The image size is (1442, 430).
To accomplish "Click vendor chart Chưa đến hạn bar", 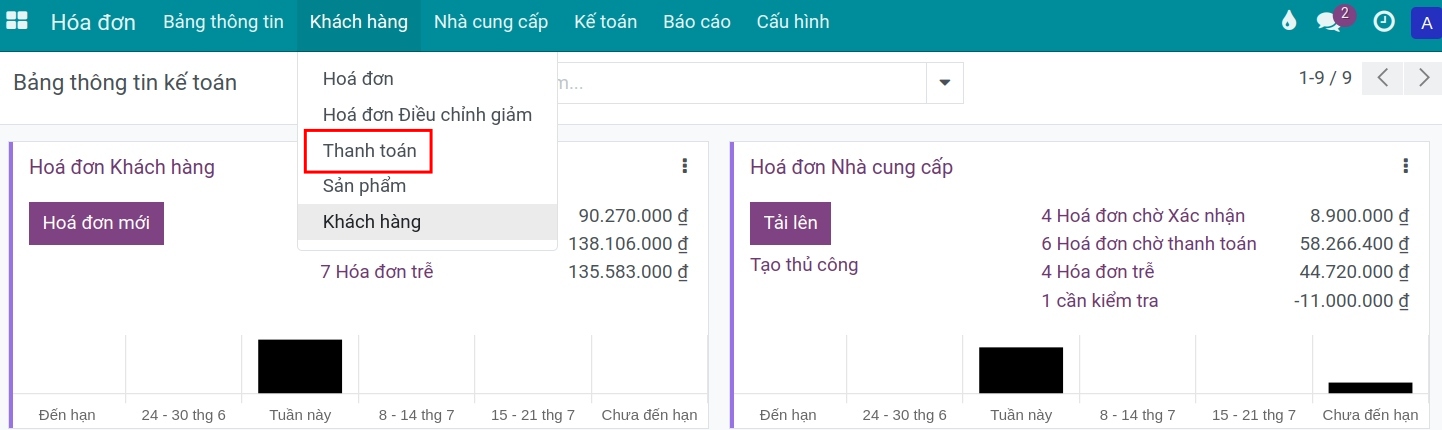I will (x=1370, y=388).
